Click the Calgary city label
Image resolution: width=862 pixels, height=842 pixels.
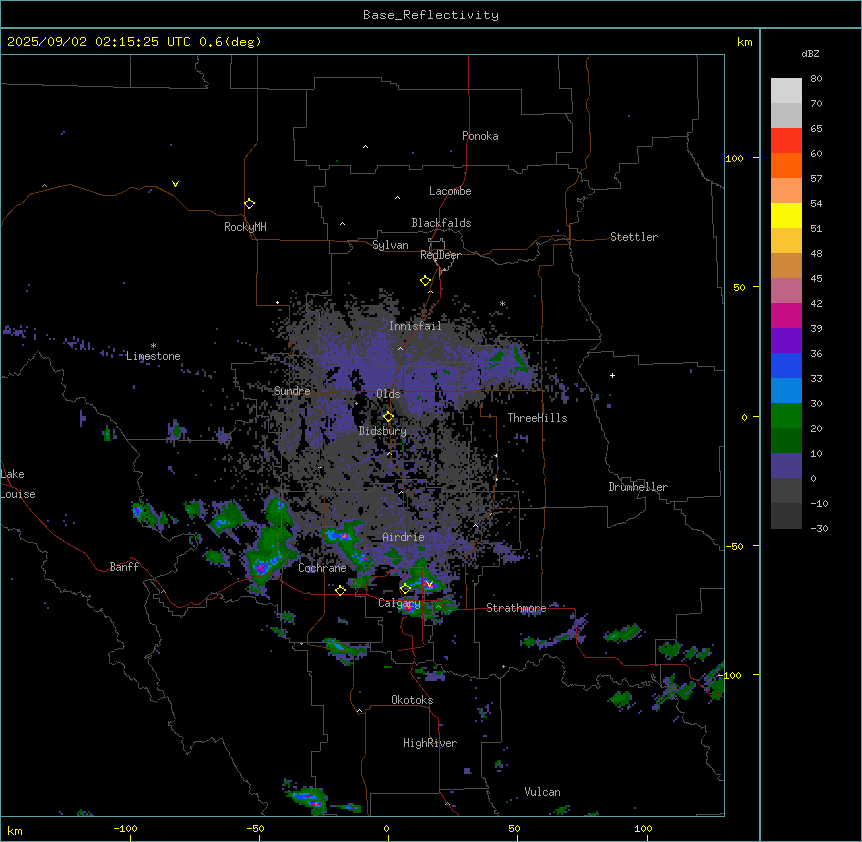[x=399, y=603]
